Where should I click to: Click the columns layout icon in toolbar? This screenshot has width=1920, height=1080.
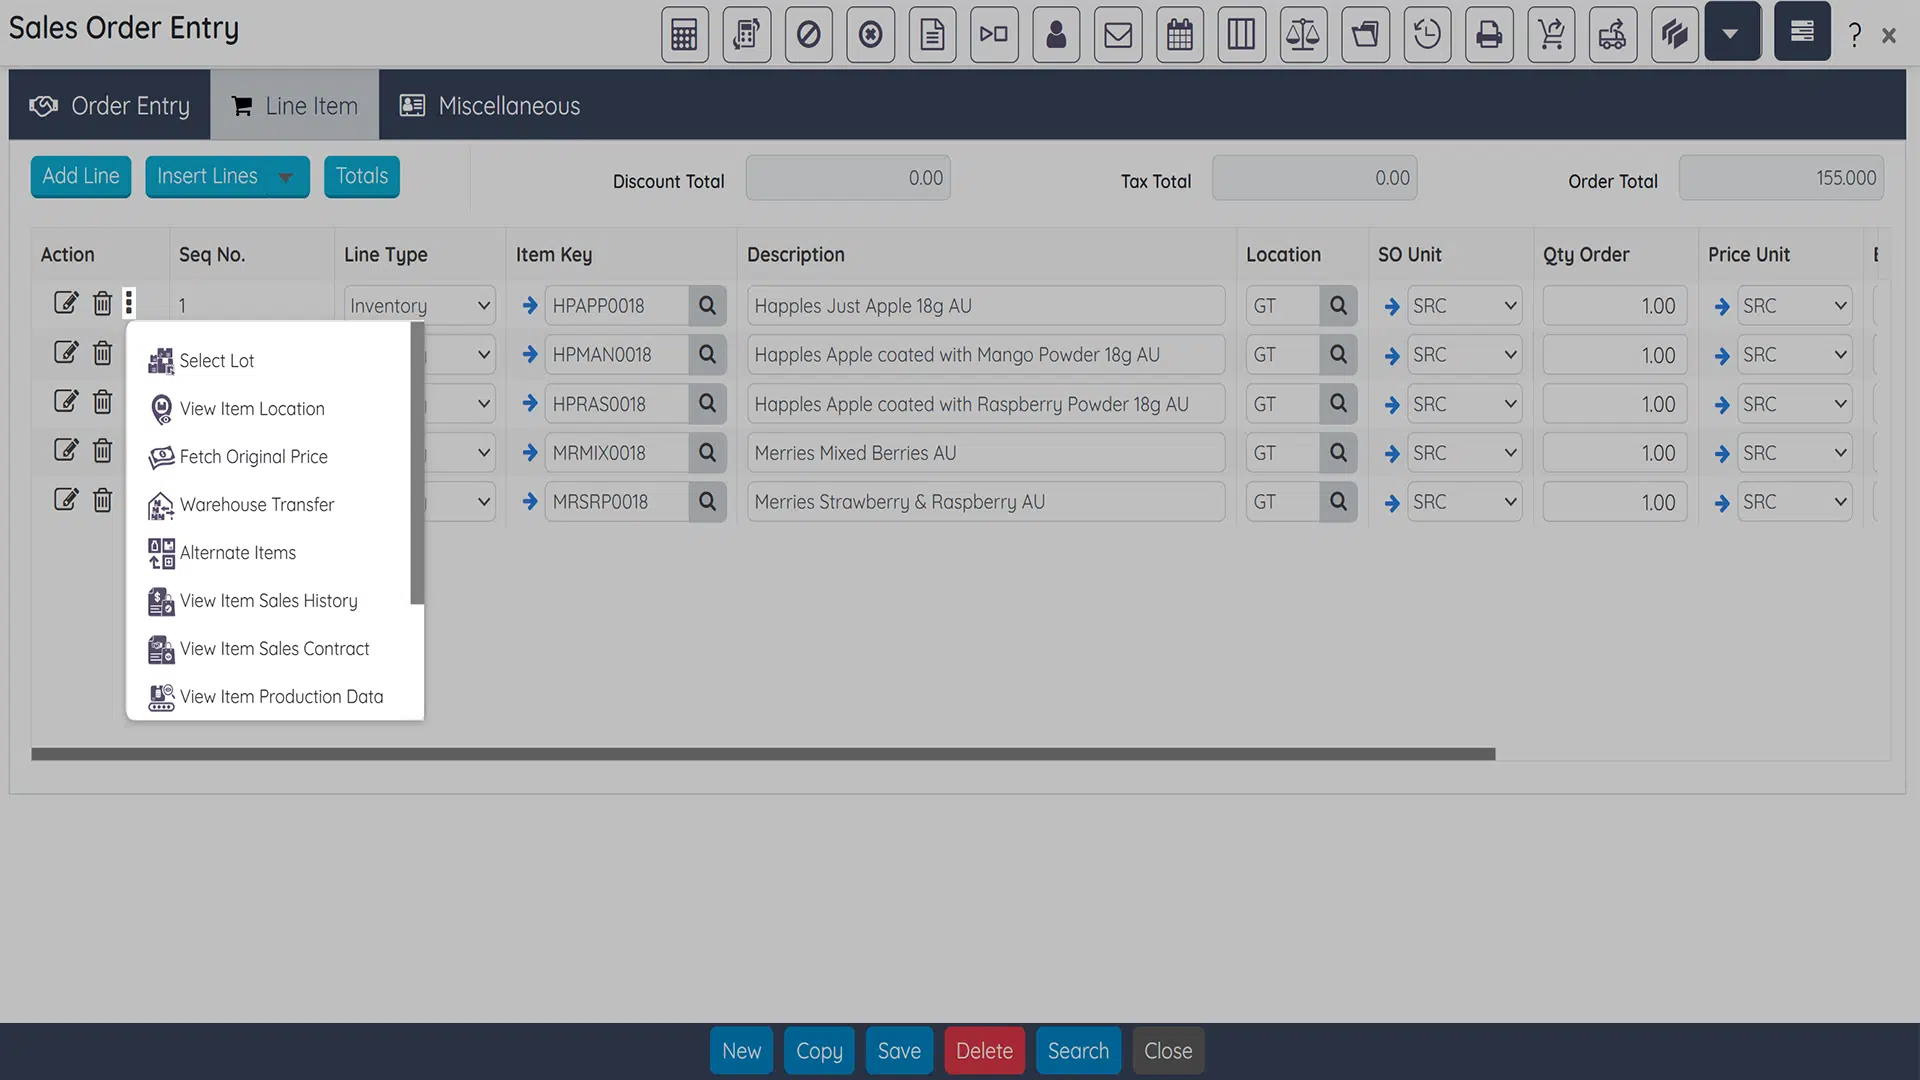1241,35
